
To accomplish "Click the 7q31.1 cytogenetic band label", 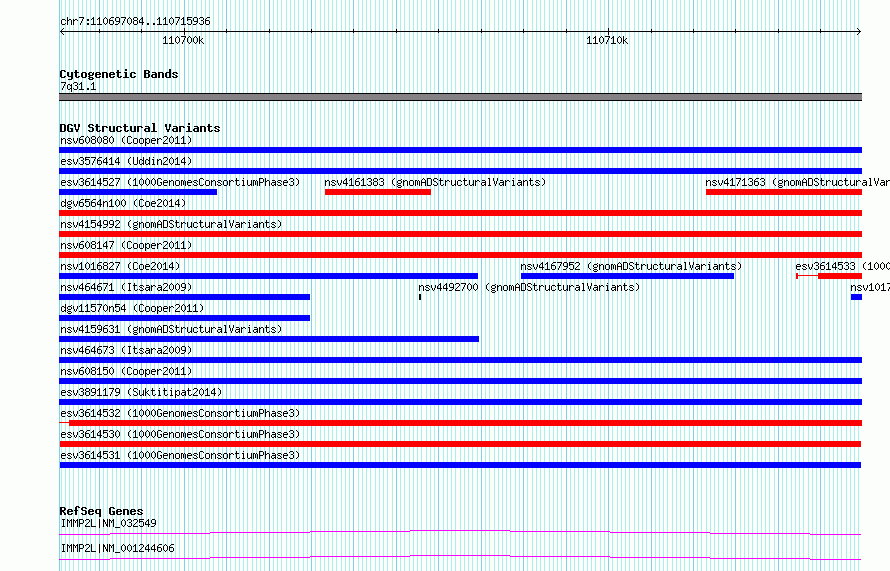I will [x=78, y=86].
